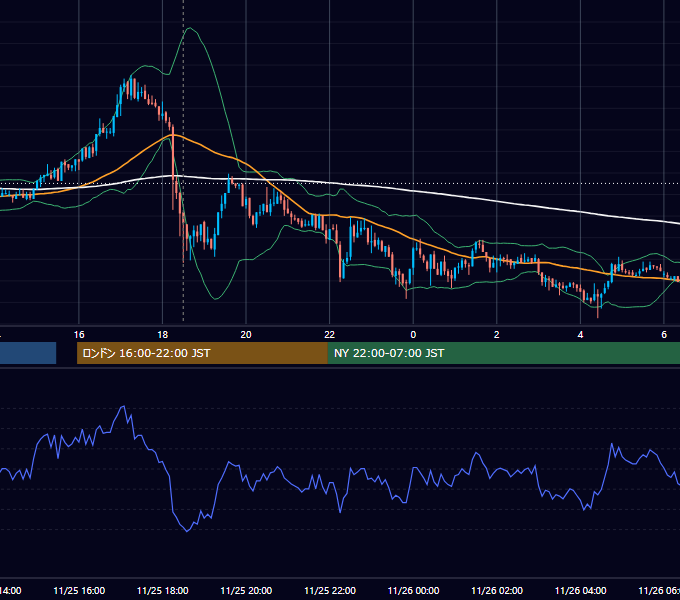Screen dimensions: 680x600
Task: Click the hour label 0 on upper axis
Action: 413,335
